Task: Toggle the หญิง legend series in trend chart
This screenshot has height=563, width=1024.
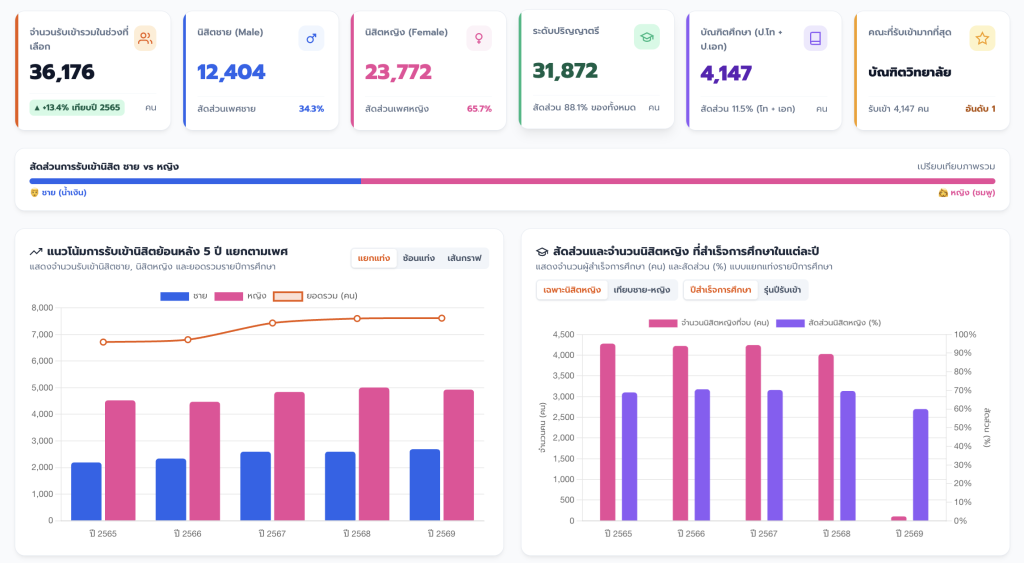Action: [x=240, y=296]
